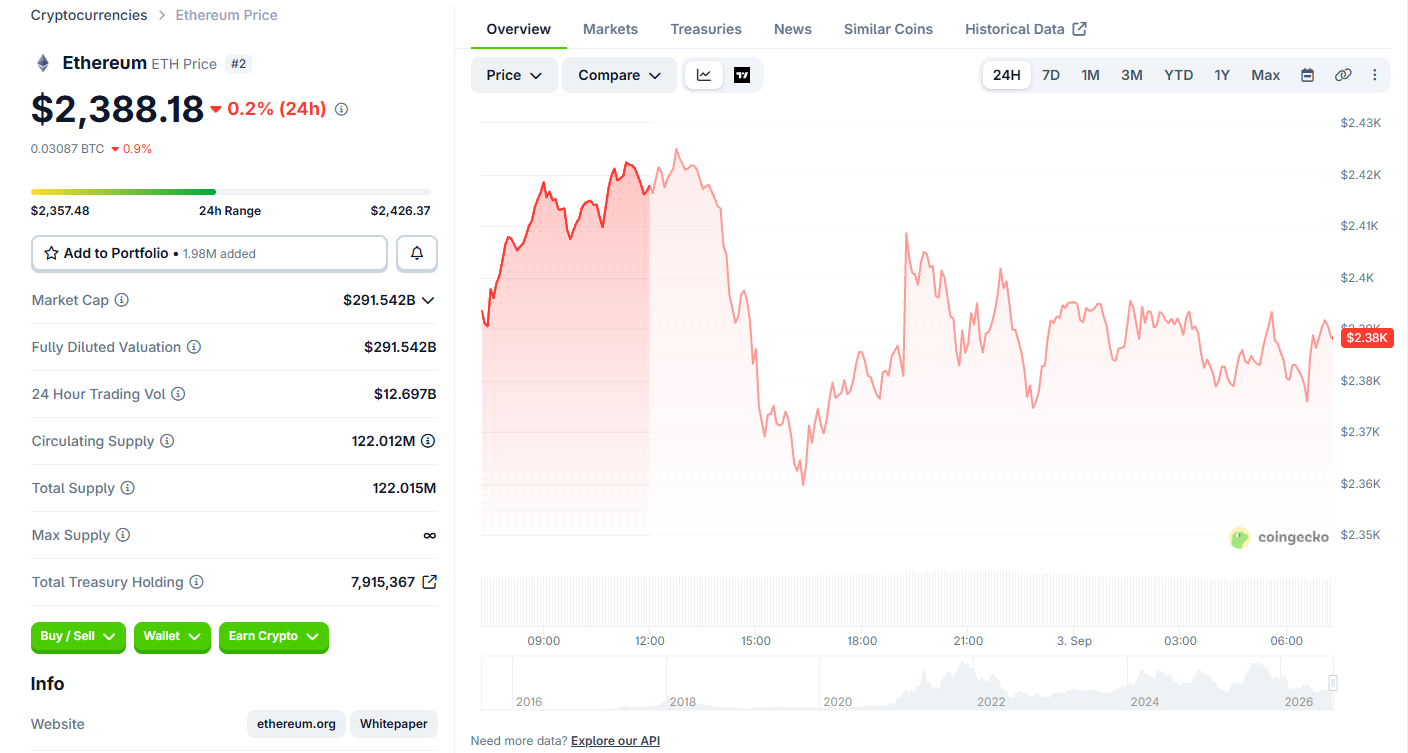The image size is (1408, 753).
Task: Select the 1M time range
Action: tap(1091, 75)
